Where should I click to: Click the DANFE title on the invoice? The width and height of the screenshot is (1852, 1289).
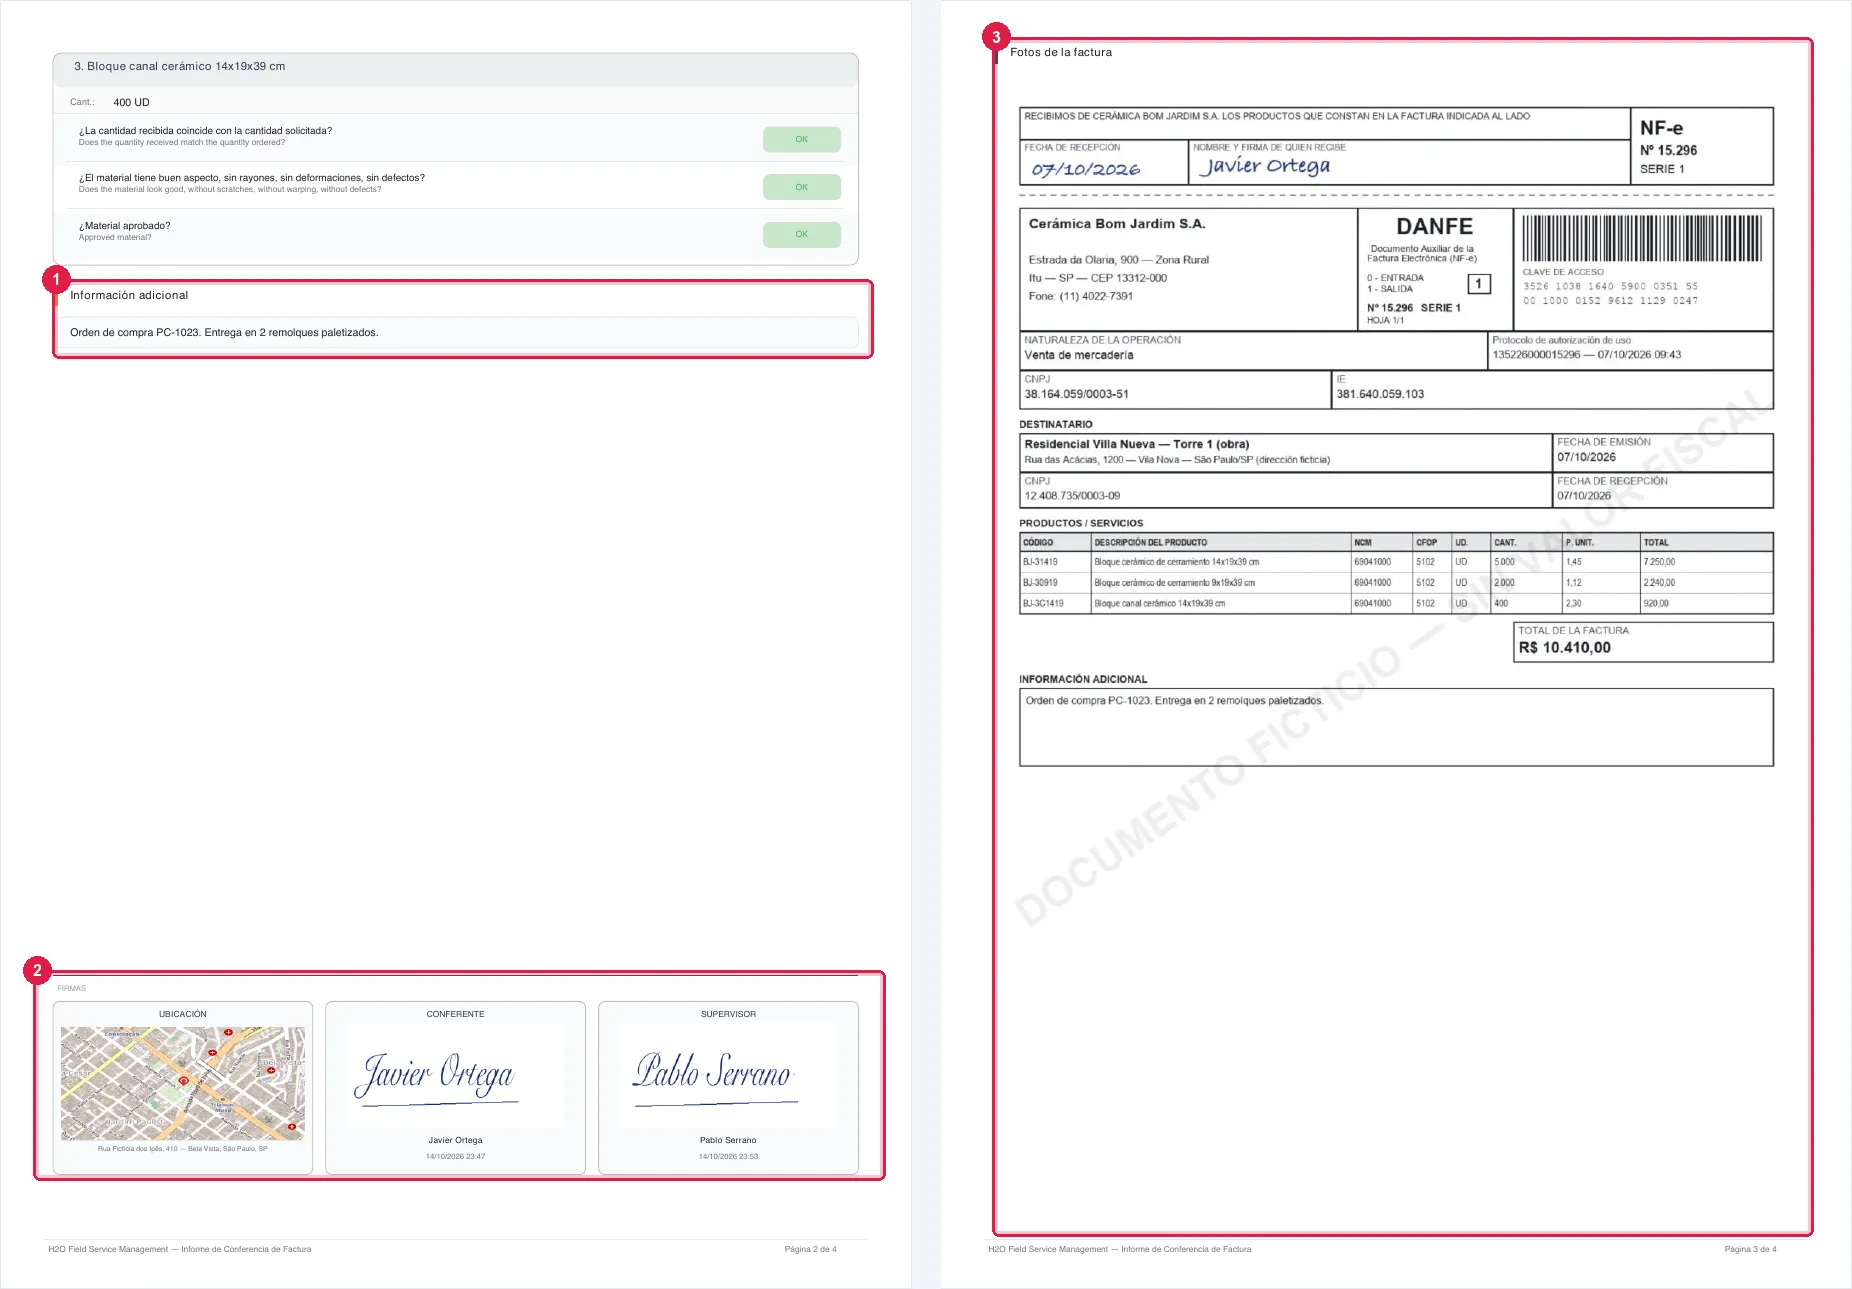click(x=1434, y=227)
